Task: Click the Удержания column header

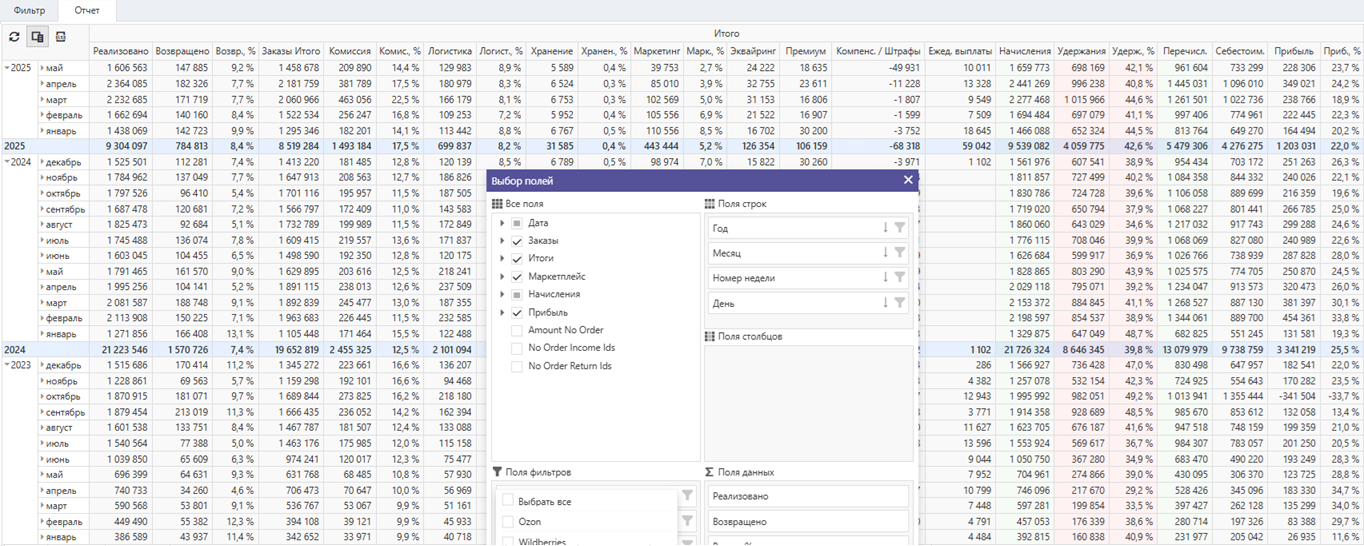Action: [1083, 51]
